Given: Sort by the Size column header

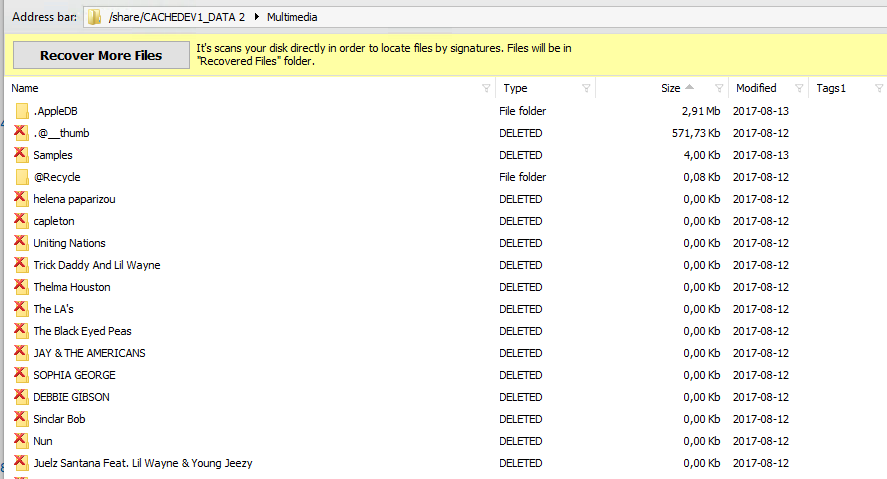Looking at the screenshot, I should point(670,88).
